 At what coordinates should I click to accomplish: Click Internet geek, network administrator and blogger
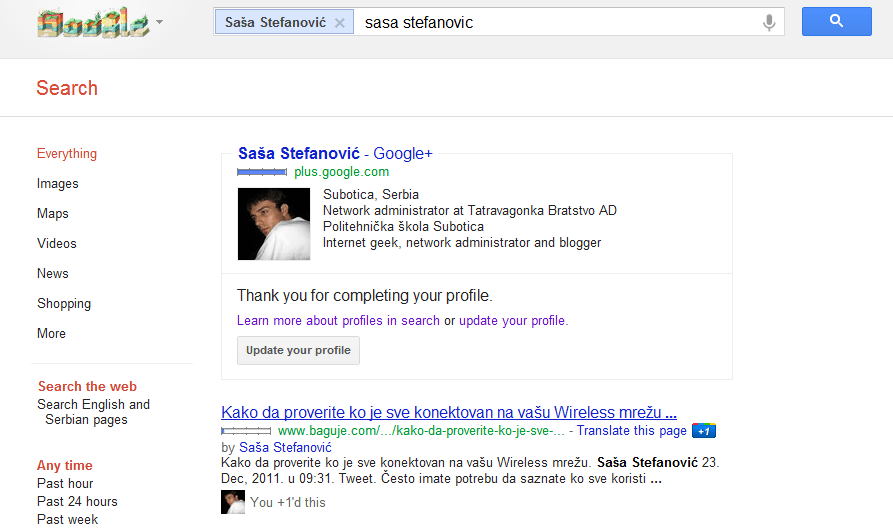462,243
